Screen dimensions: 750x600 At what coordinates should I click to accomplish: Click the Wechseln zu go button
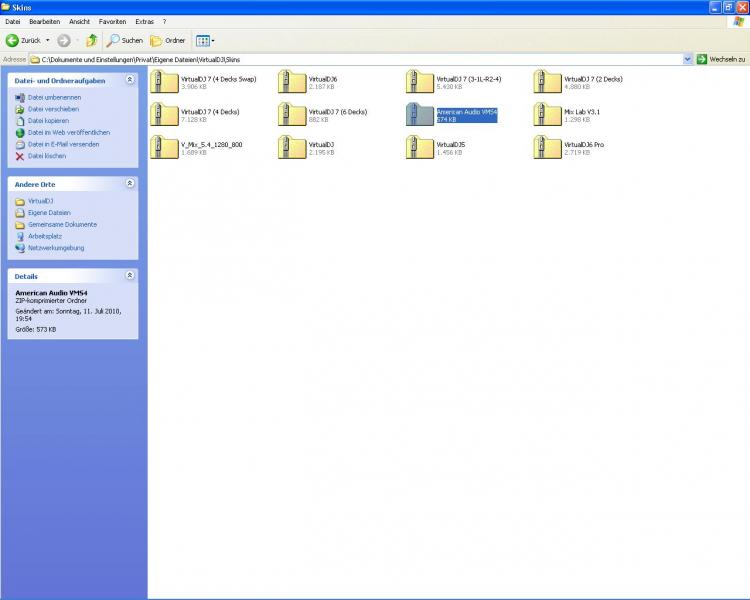click(x=721, y=59)
